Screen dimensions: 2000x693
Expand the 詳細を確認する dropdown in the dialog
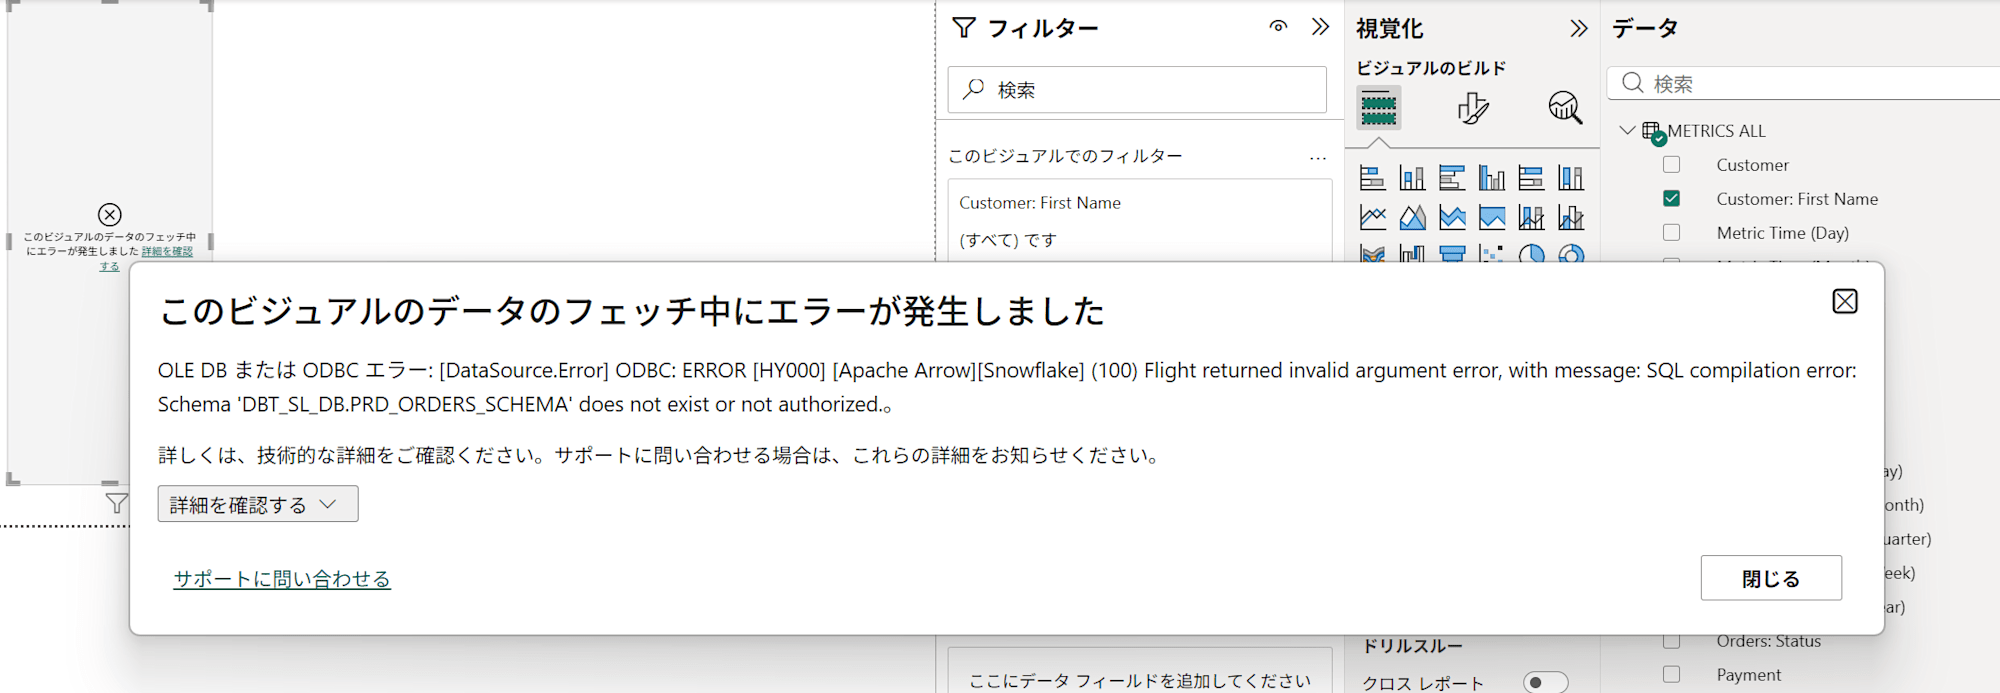(x=258, y=504)
